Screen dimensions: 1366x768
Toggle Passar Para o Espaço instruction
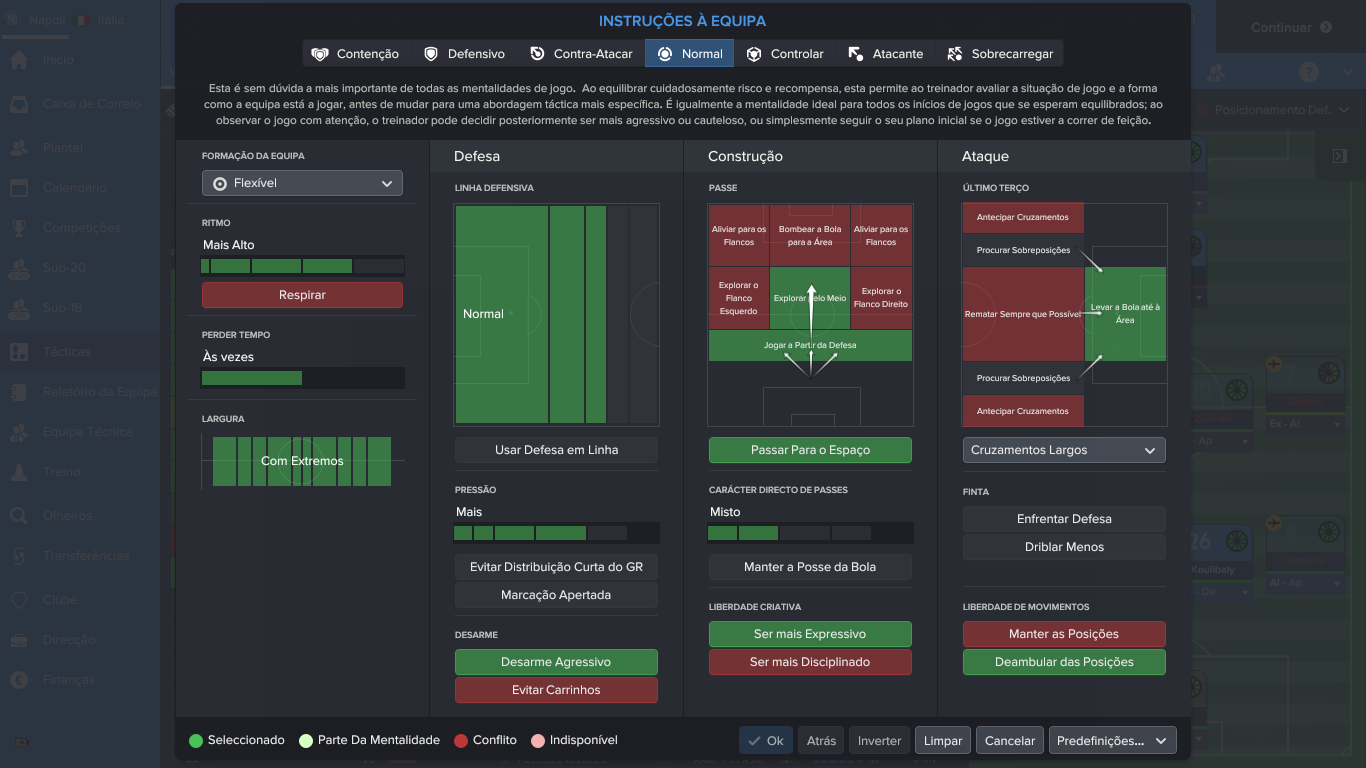pos(810,450)
